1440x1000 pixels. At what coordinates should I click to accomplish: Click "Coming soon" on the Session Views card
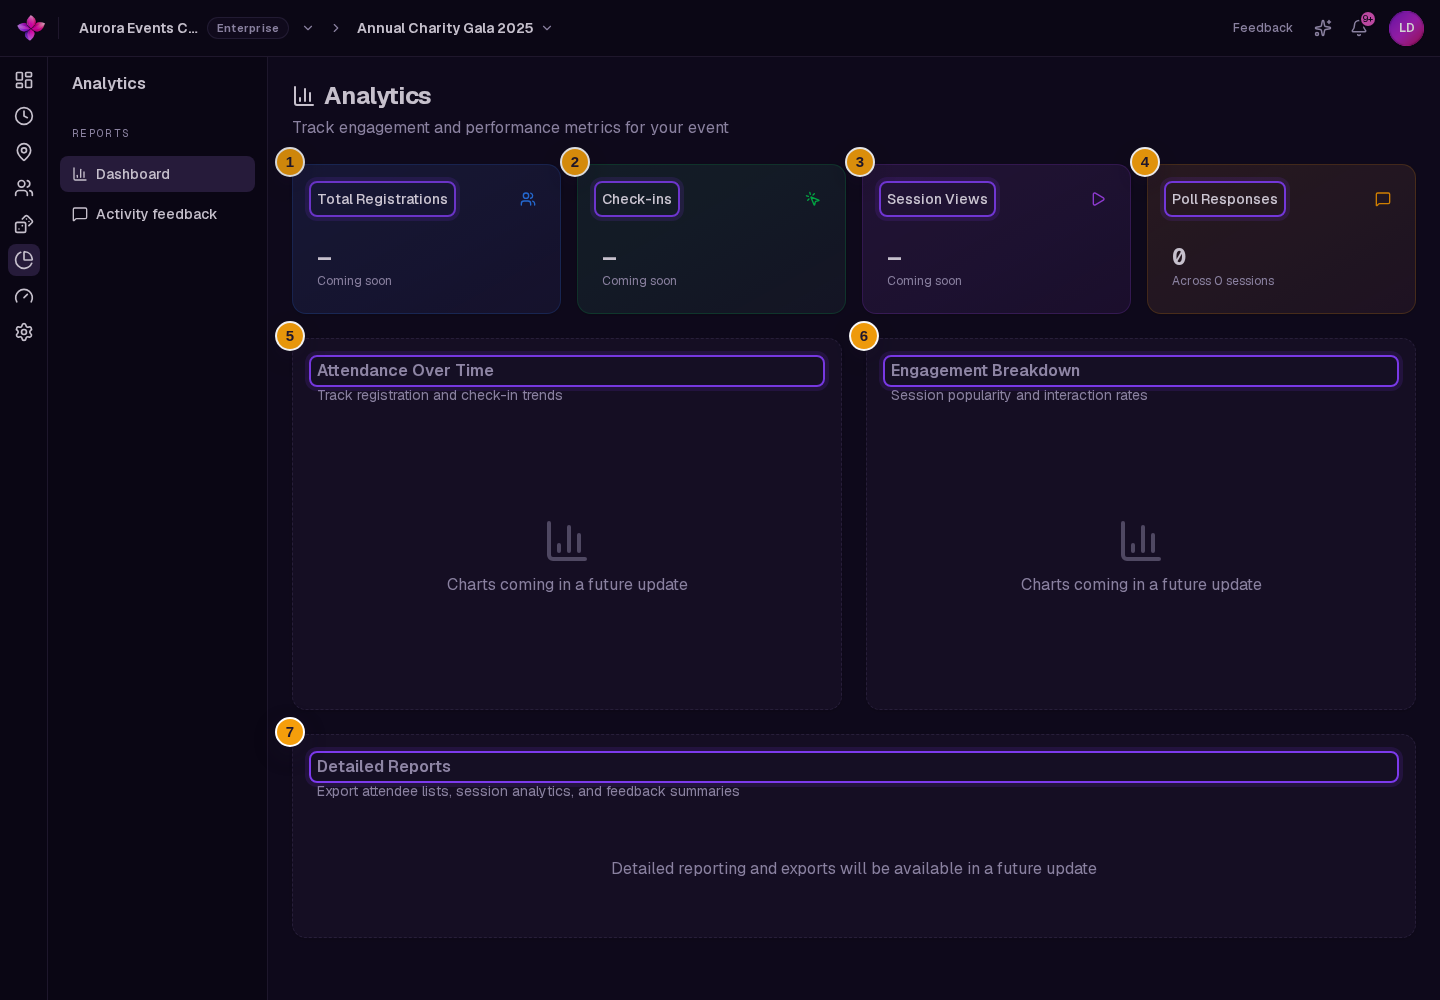(x=924, y=281)
